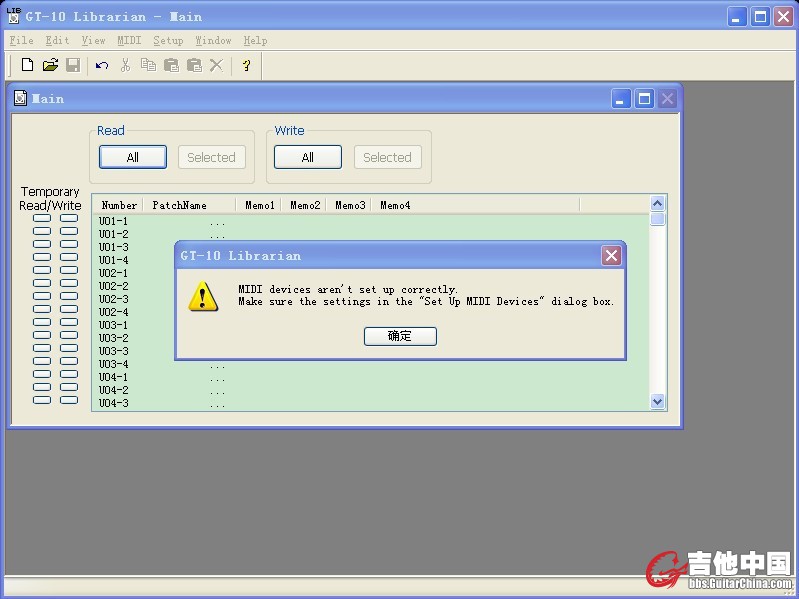Open a file using folder icon
The height and width of the screenshot is (599, 799).
(50, 65)
